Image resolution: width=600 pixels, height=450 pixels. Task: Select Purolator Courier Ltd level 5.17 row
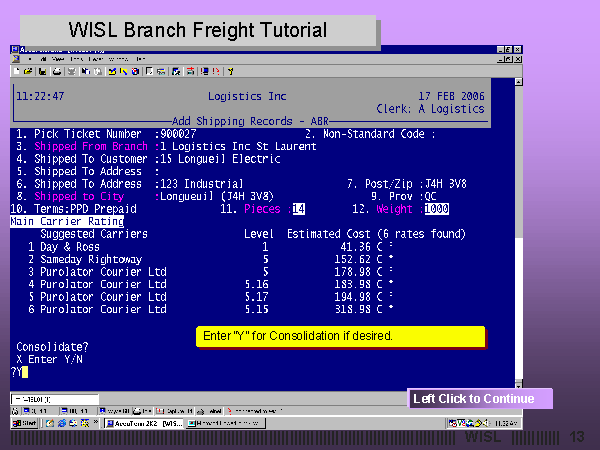pos(210,297)
